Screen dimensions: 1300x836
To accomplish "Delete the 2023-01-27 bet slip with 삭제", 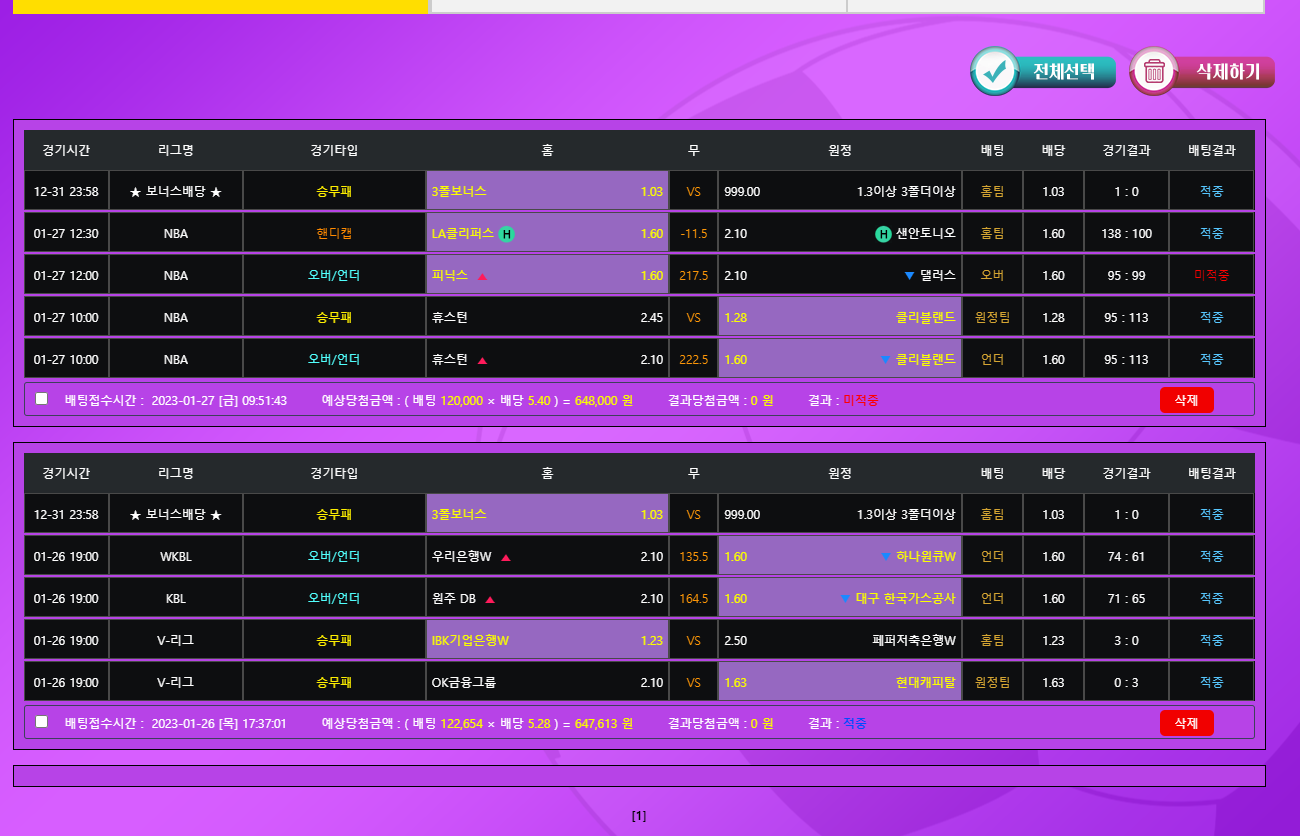I will 1186,400.
